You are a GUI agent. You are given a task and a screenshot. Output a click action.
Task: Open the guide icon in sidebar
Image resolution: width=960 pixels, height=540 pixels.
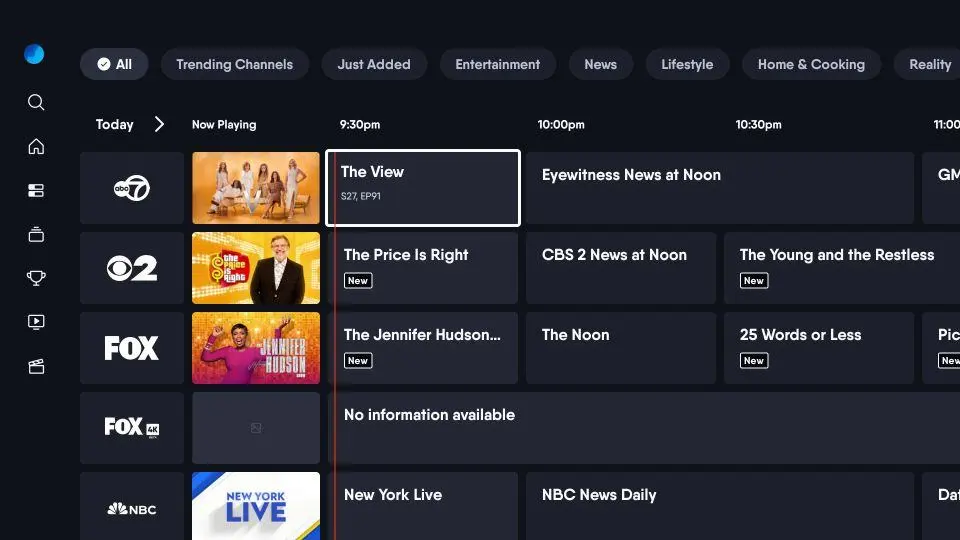[36, 190]
